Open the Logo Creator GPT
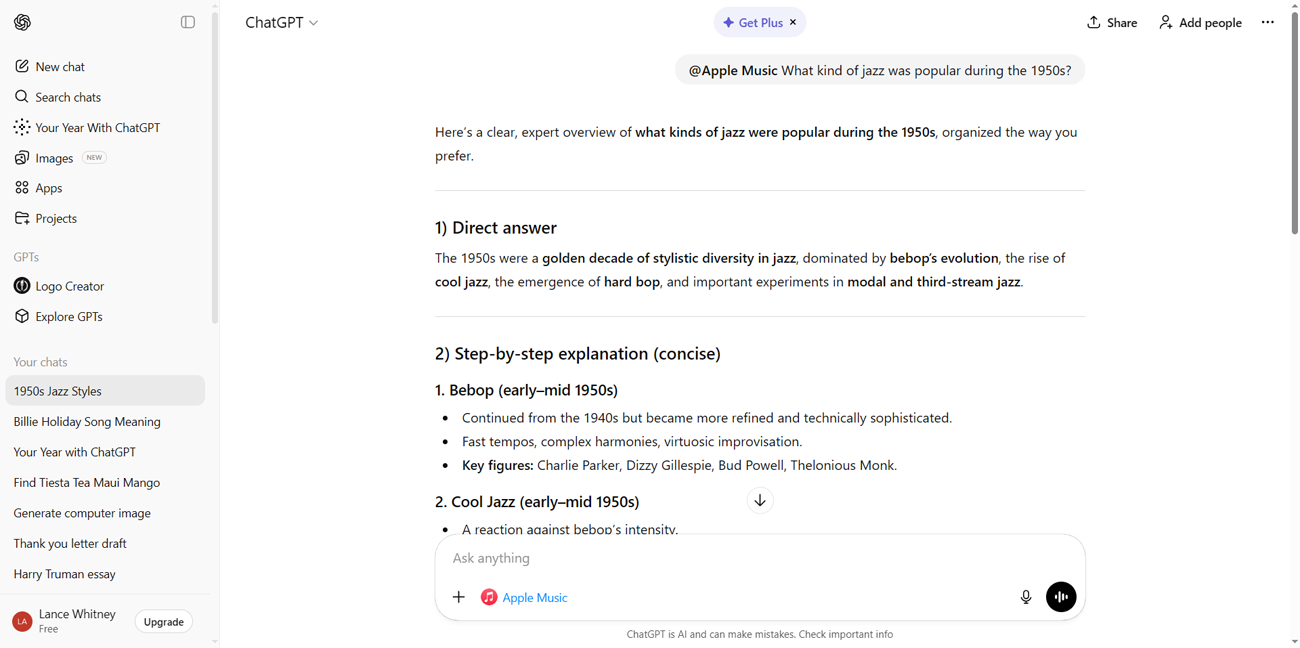 point(69,286)
